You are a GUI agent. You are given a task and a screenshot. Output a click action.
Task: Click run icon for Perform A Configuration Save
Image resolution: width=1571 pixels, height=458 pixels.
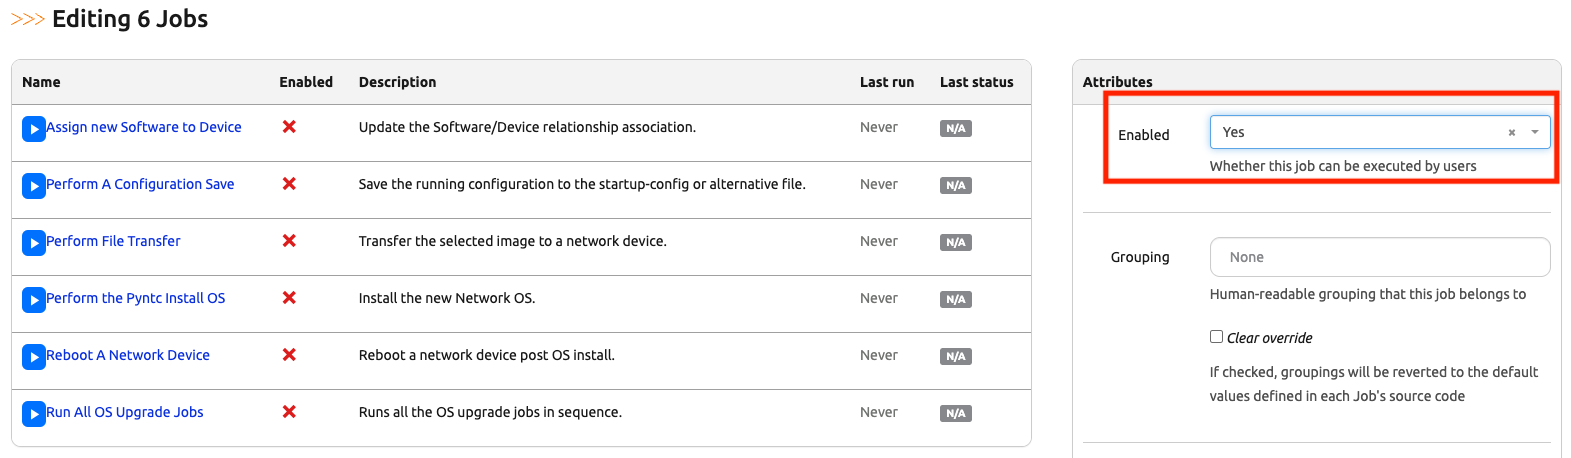[x=34, y=186]
